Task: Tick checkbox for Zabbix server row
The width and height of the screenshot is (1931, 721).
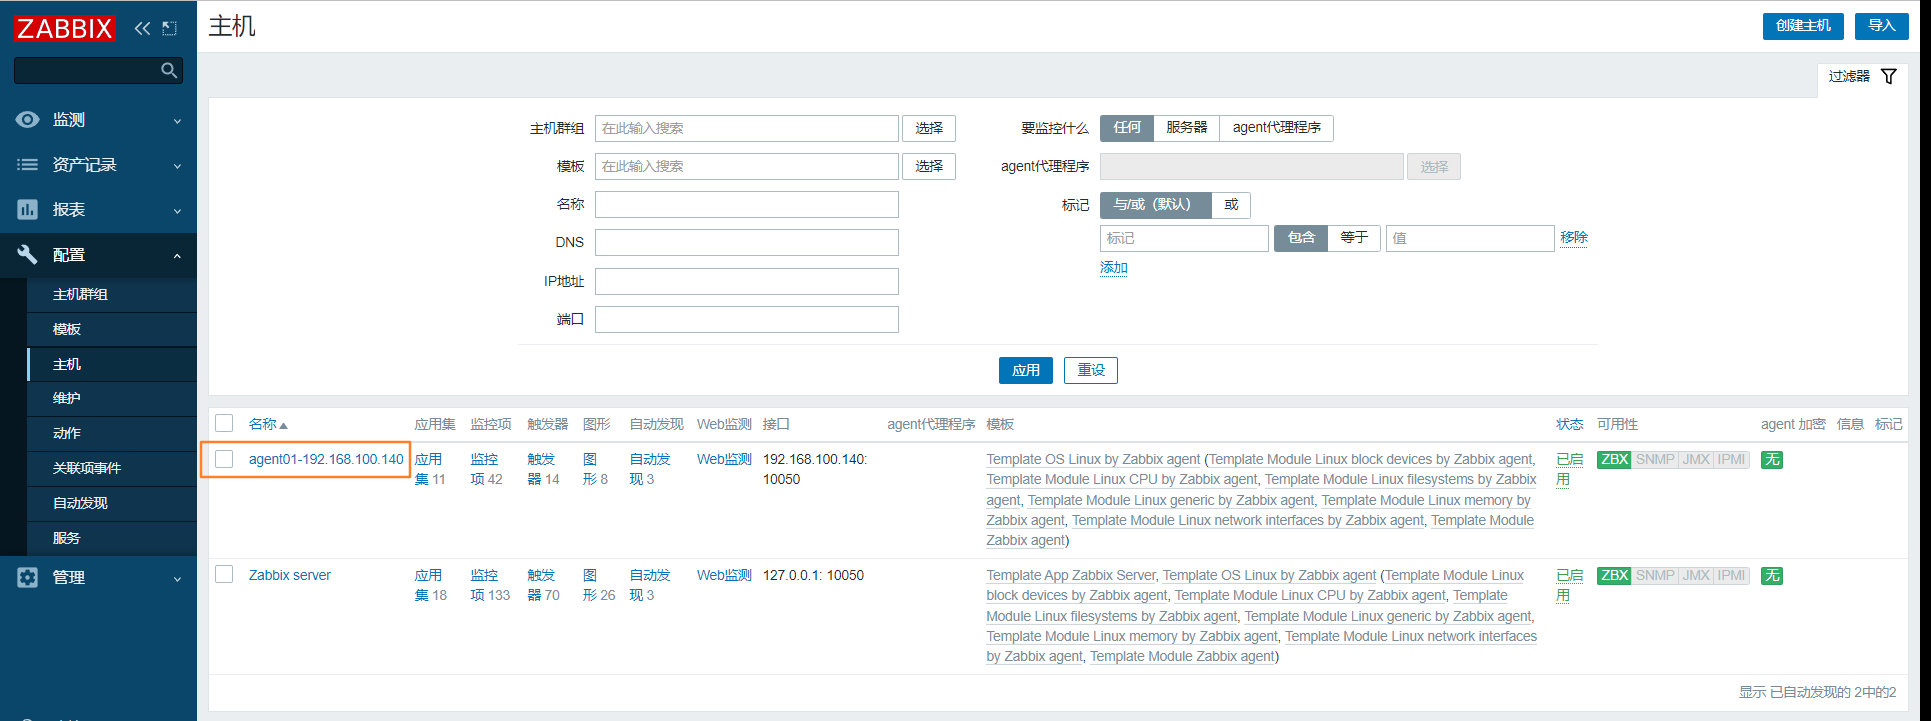Action: pos(224,574)
